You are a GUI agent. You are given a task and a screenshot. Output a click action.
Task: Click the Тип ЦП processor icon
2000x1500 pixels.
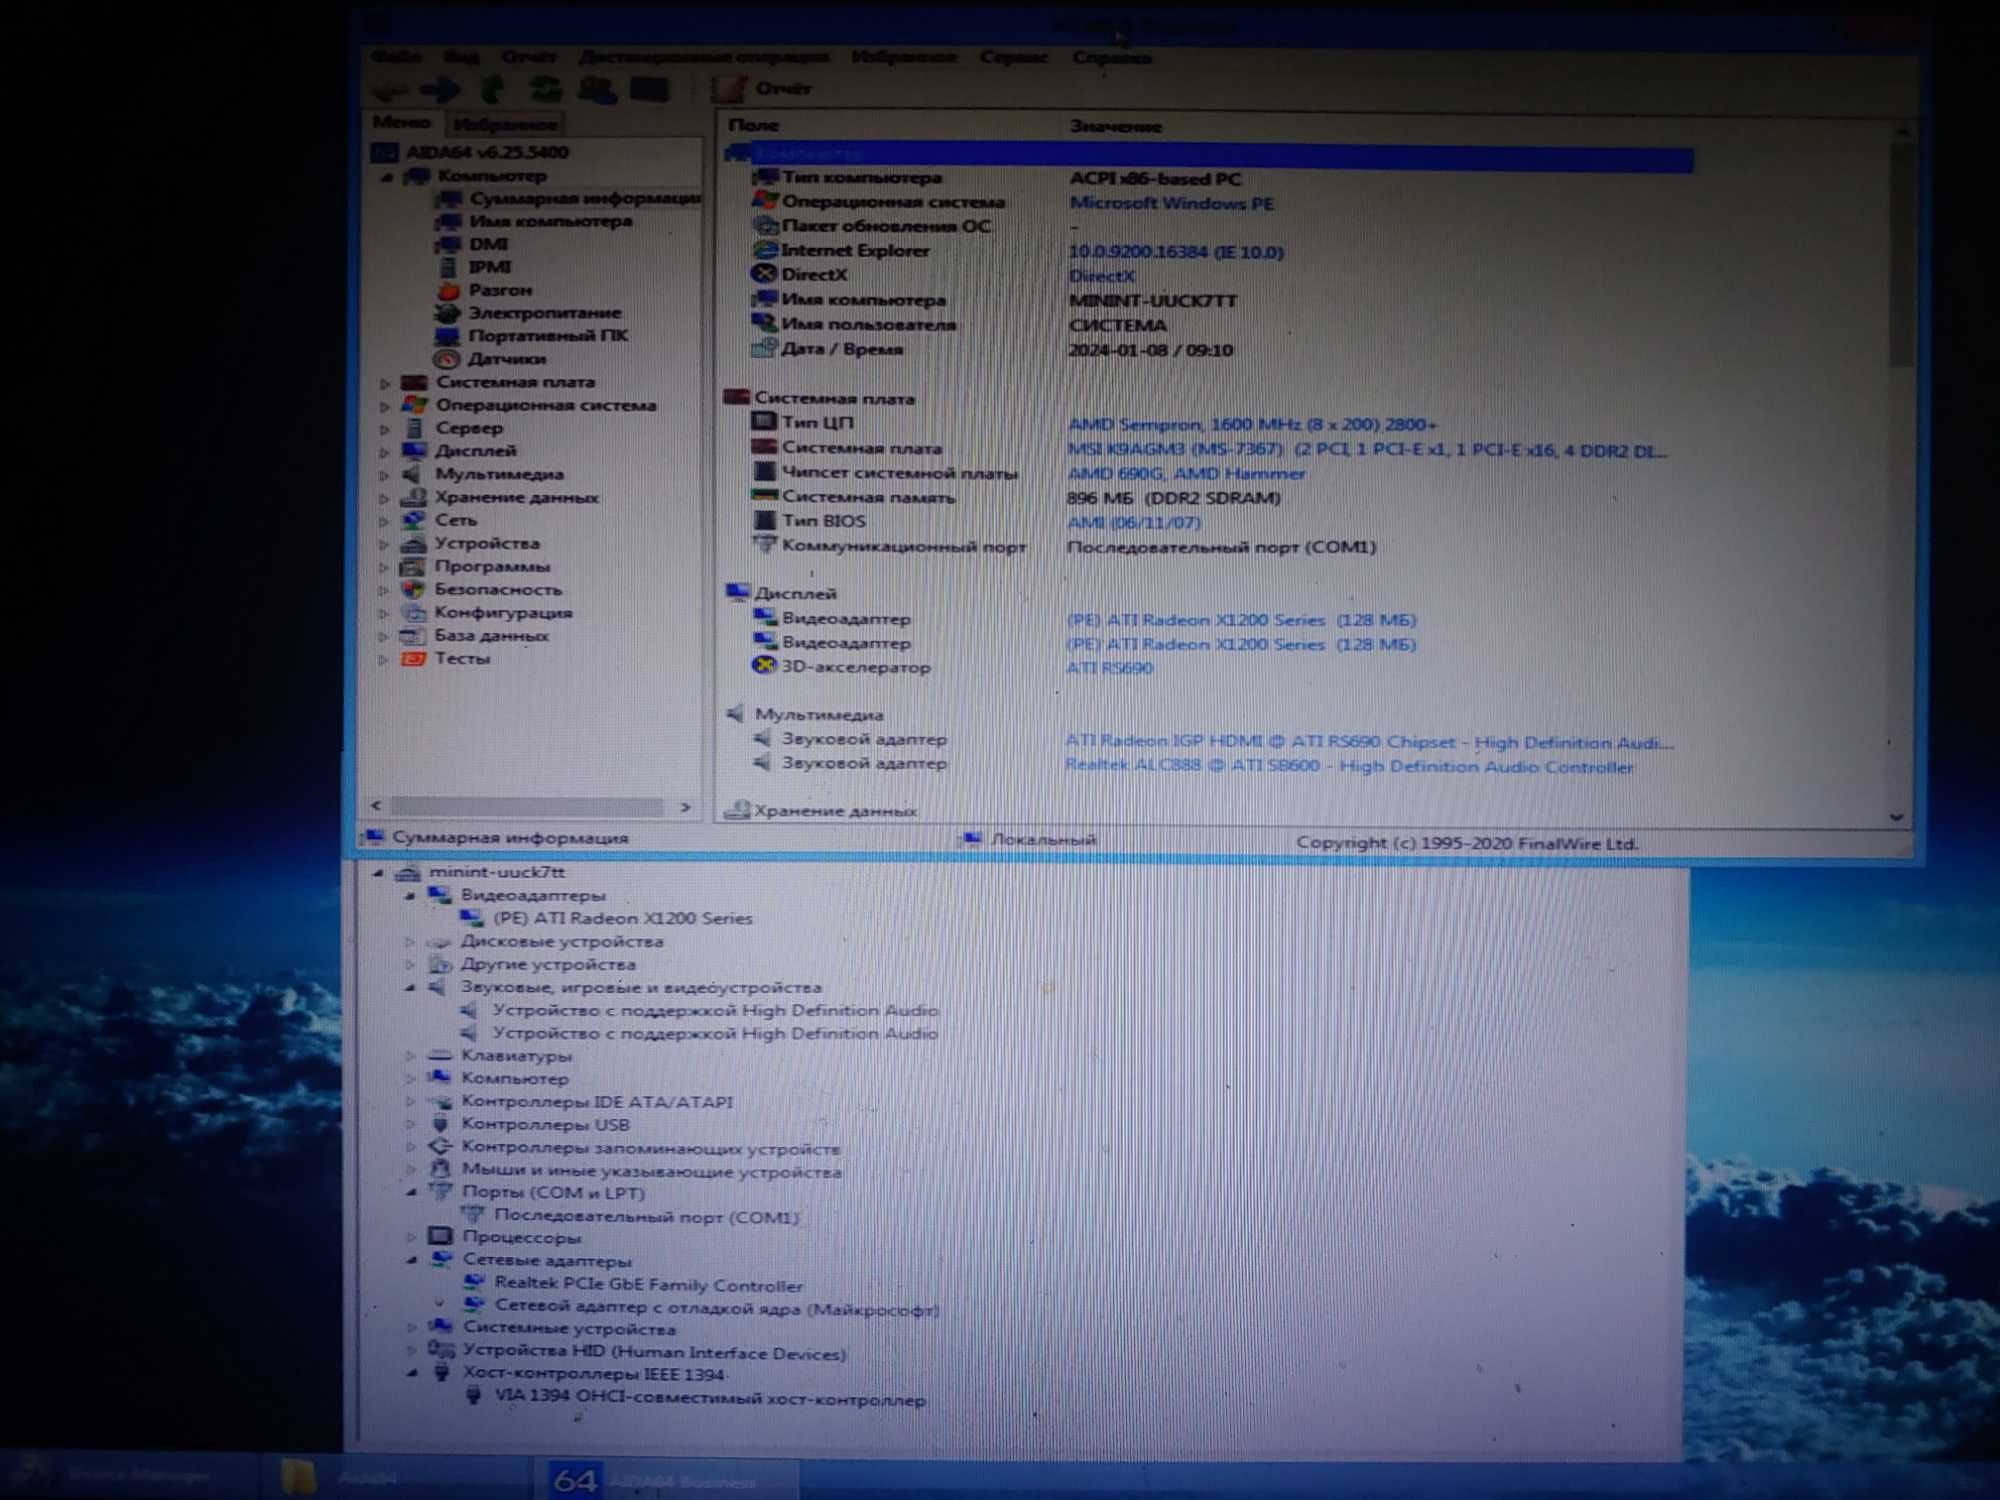pos(764,422)
